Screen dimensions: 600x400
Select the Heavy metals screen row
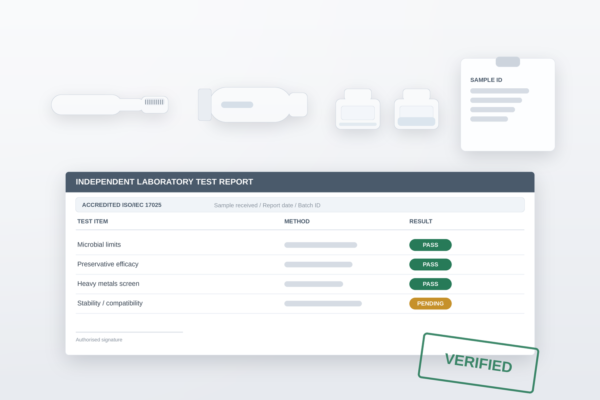[300, 284]
